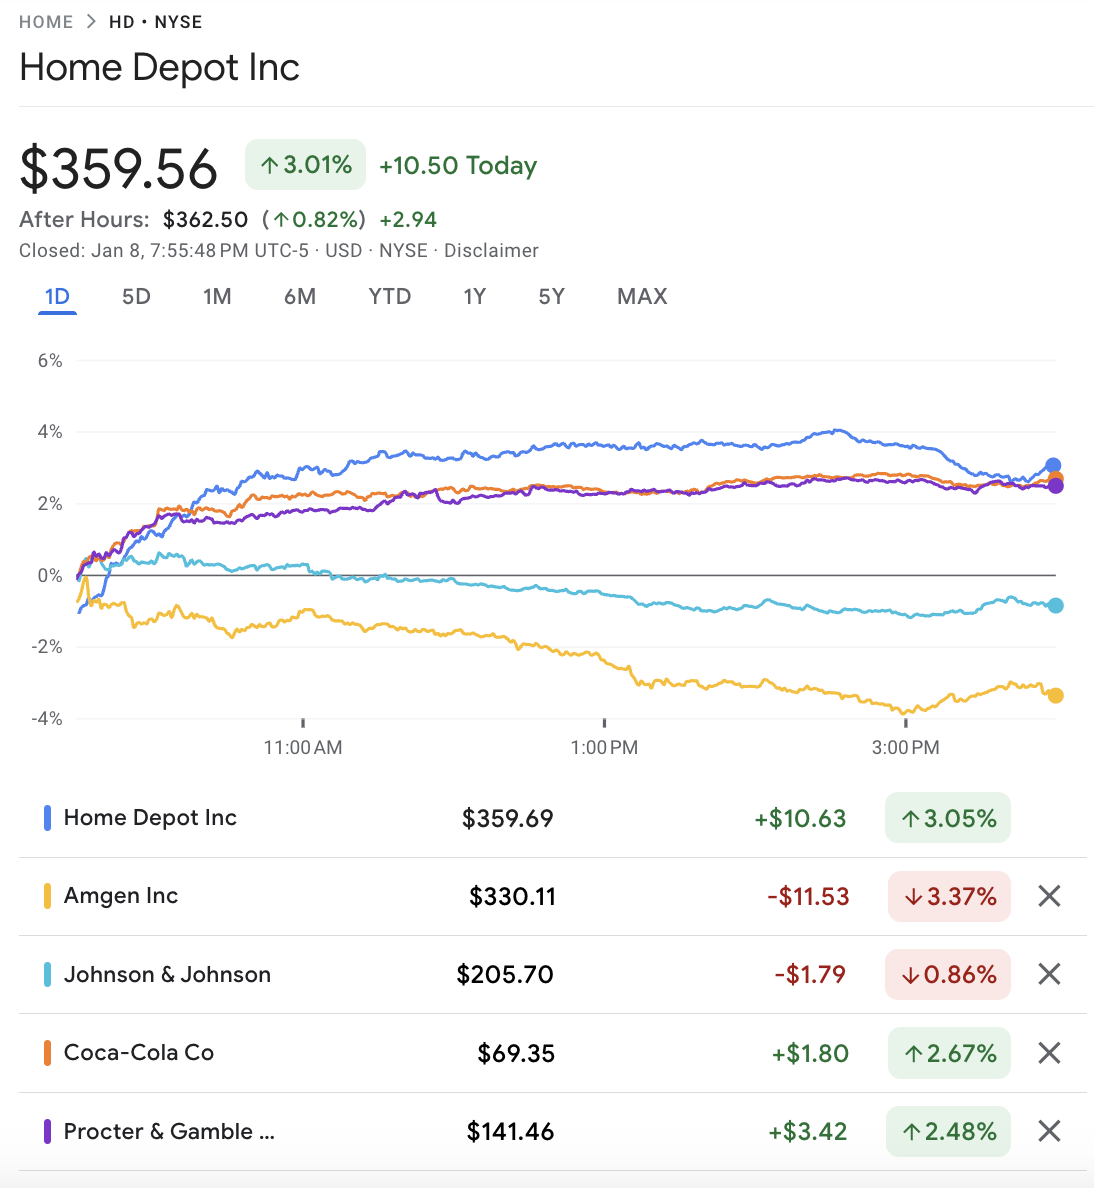The image size is (1094, 1188).
Task: Show the 1M chart range
Action: coord(217,296)
